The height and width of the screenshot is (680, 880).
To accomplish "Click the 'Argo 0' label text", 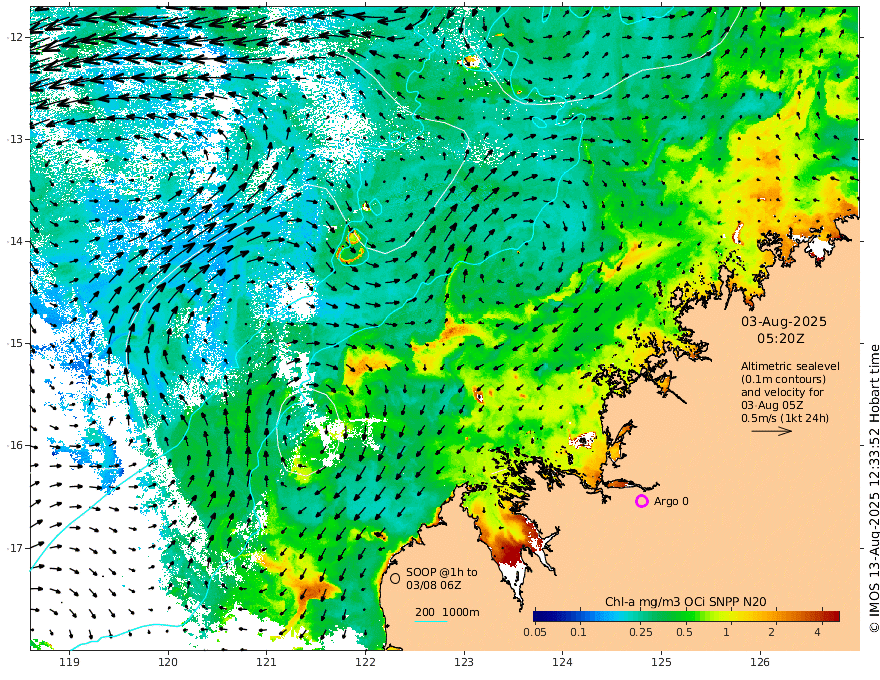I will [x=671, y=501].
